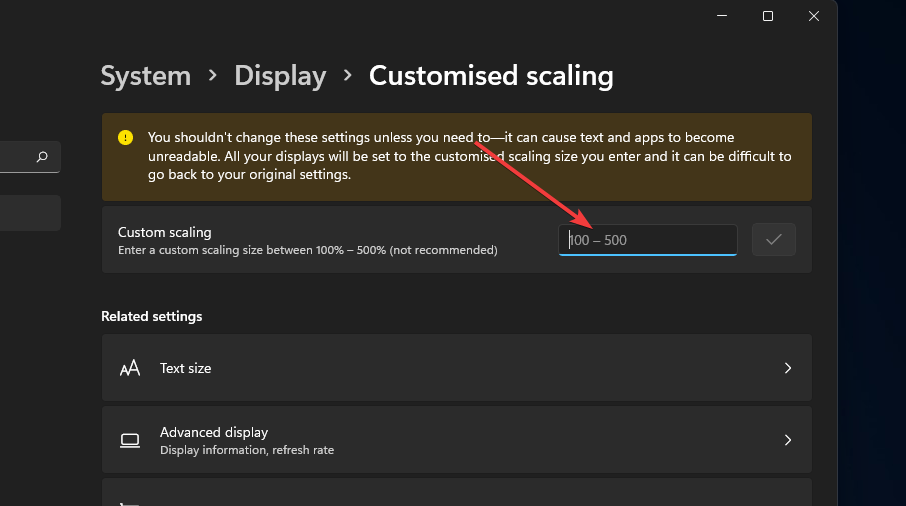Screen dimensions: 906x506
Task: Go back to the System breadcrumb
Action: coord(146,76)
